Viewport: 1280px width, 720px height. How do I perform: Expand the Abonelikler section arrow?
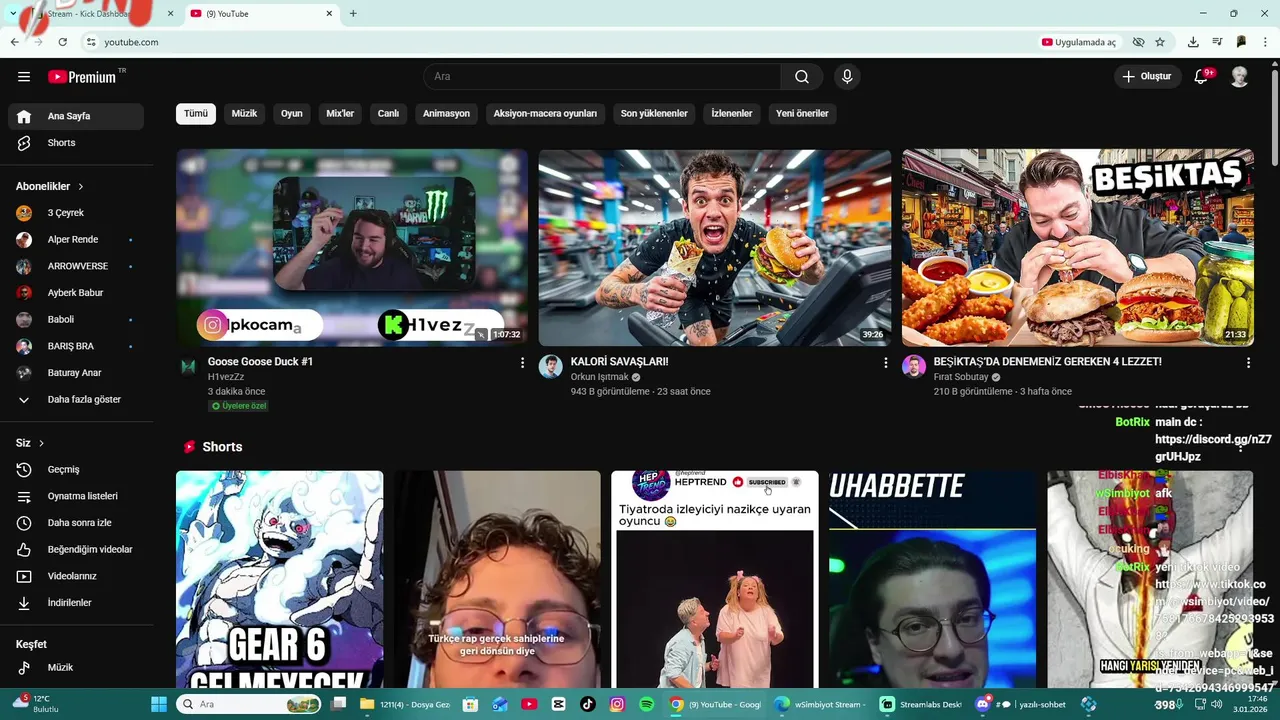81,187
